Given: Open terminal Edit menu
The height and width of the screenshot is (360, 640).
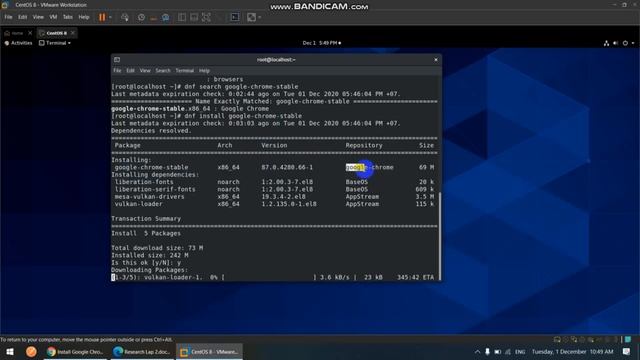Looking at the screenshot, I should point(130,71).
